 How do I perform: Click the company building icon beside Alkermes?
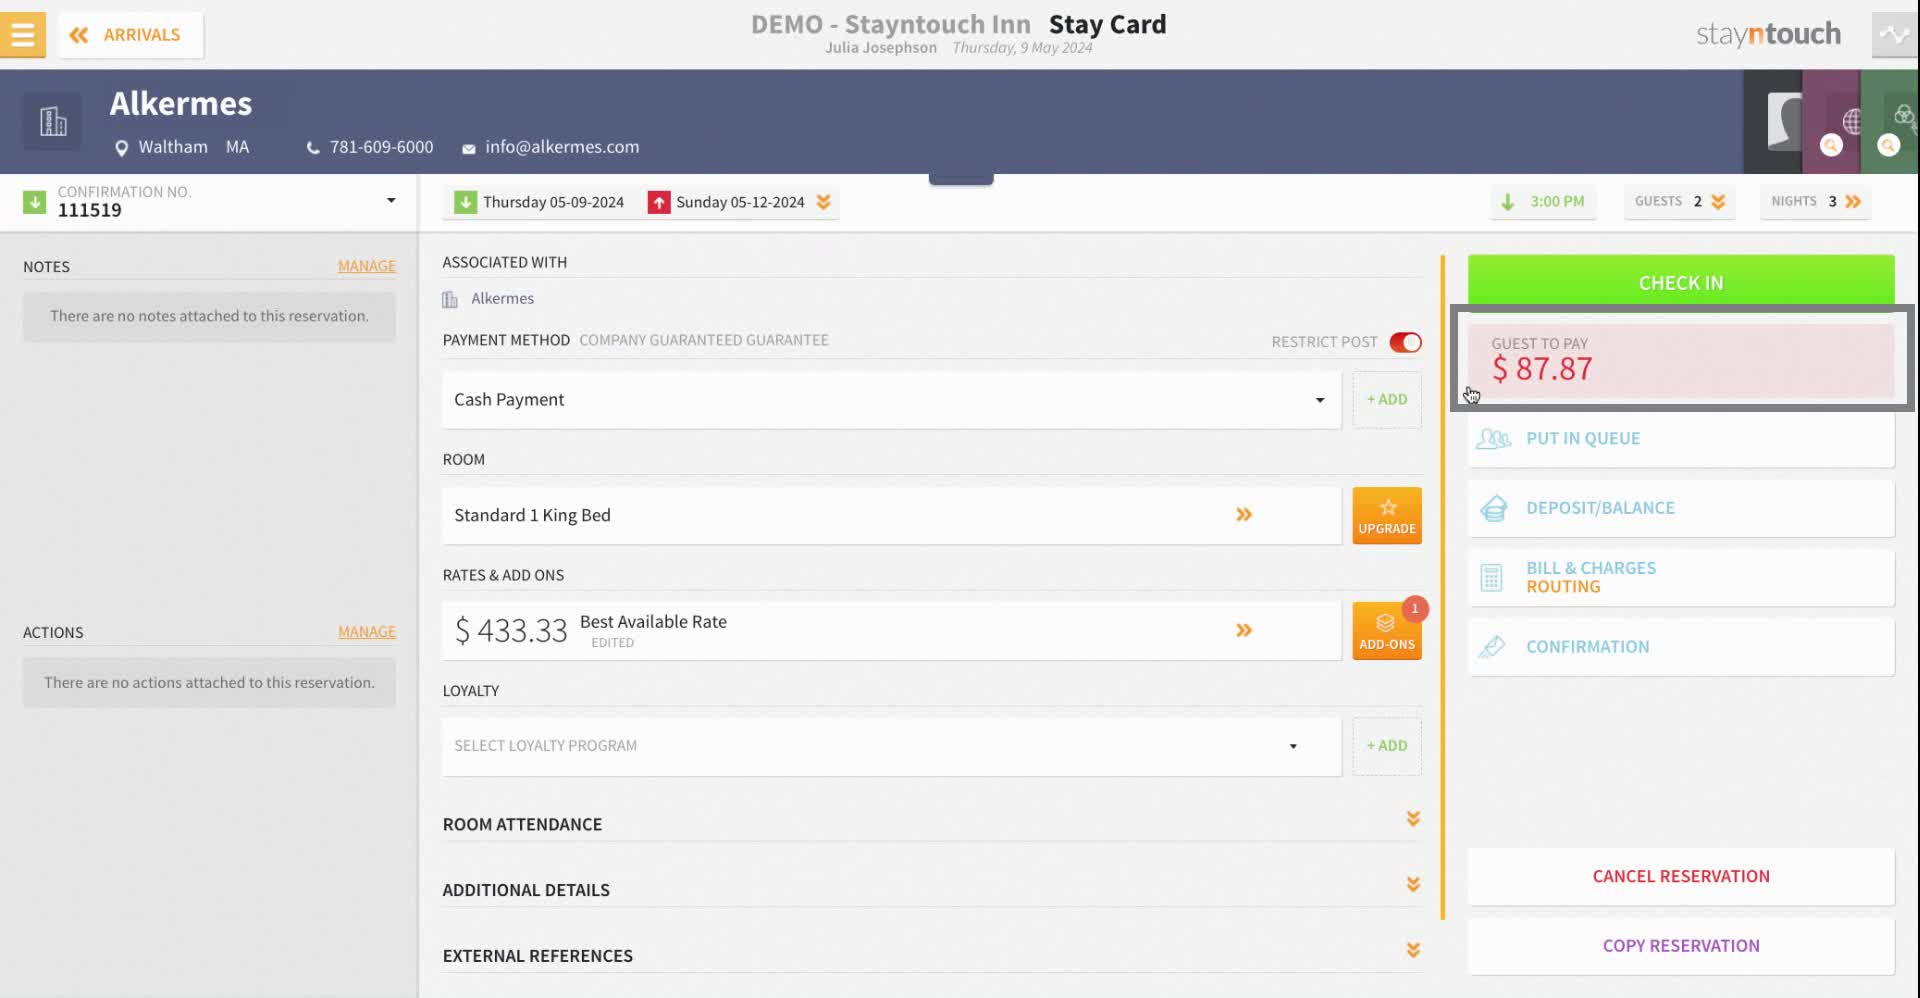pyautogui.click(x=53, y=122)
